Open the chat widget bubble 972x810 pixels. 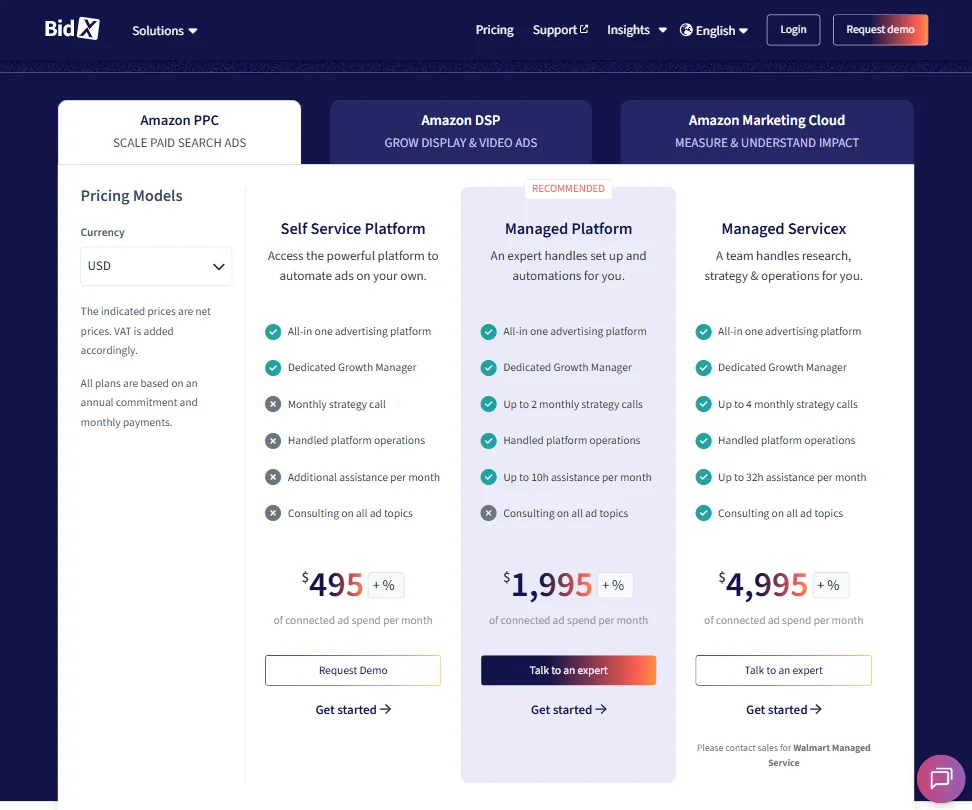click(940, 778)
